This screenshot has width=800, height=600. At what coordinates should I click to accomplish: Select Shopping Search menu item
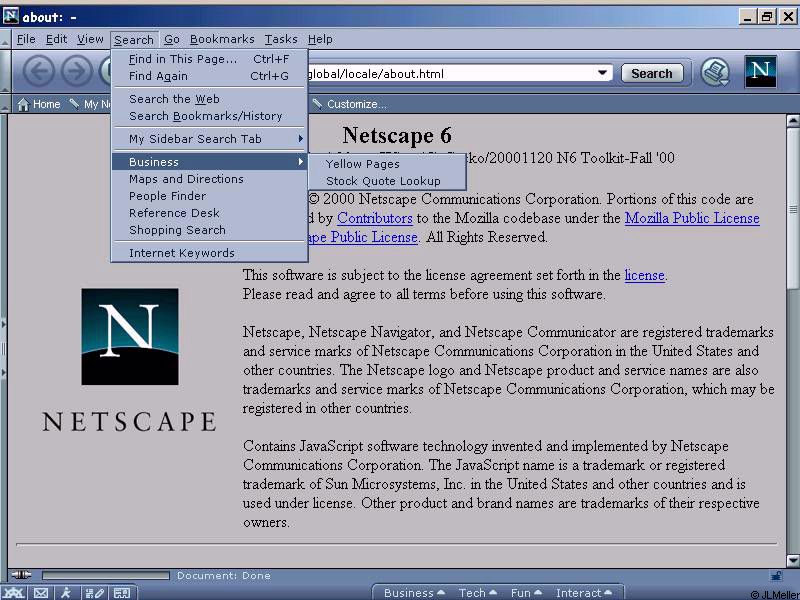(209, 230)
